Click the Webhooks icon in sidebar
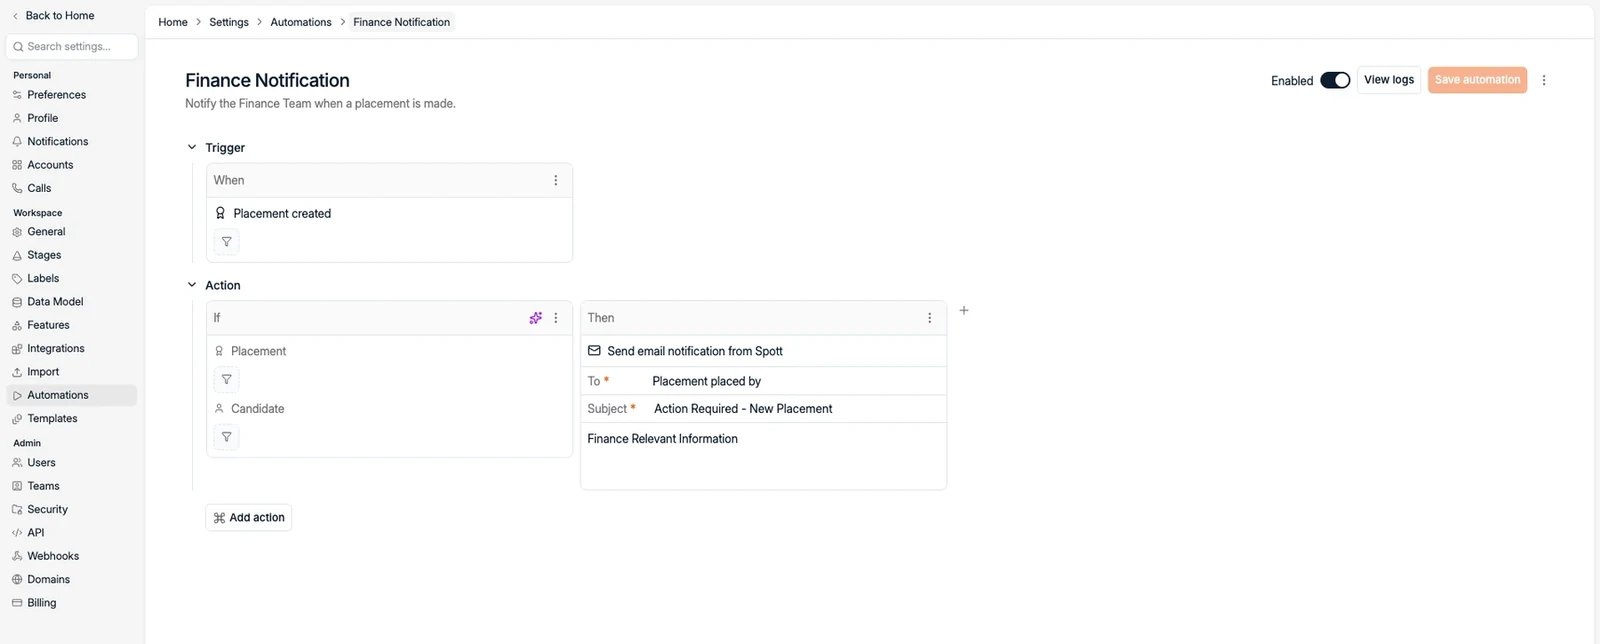The width and height of the screenshot is (1600, 644). tap(17, 556)
